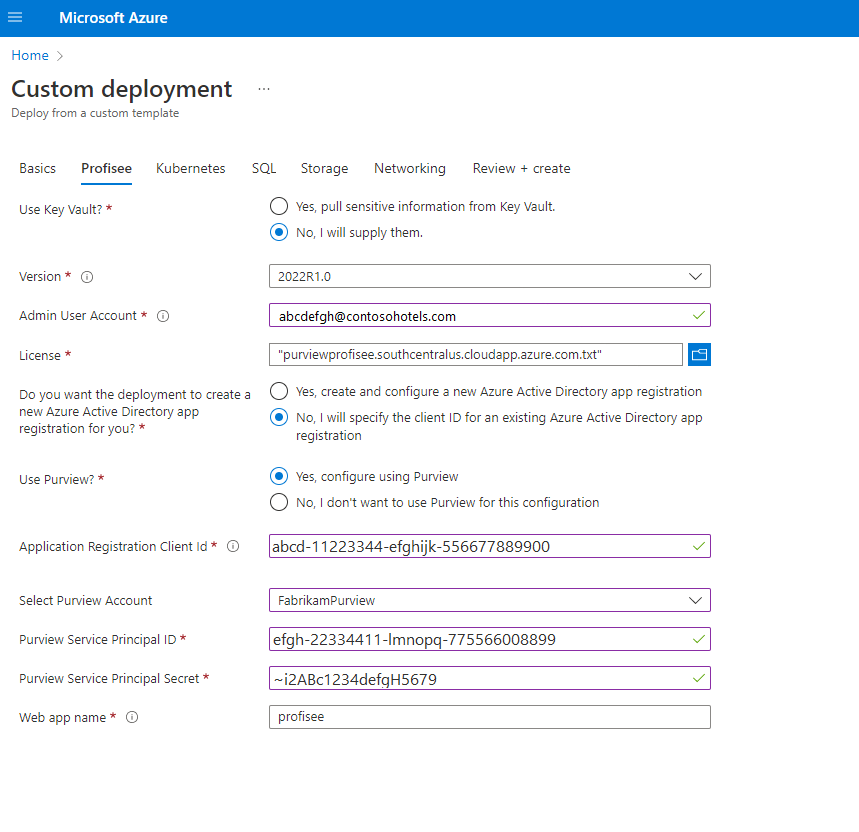The image size is (859, 832).
Task: Switch to the Kubernetes tab
Action: pos(191,168)
